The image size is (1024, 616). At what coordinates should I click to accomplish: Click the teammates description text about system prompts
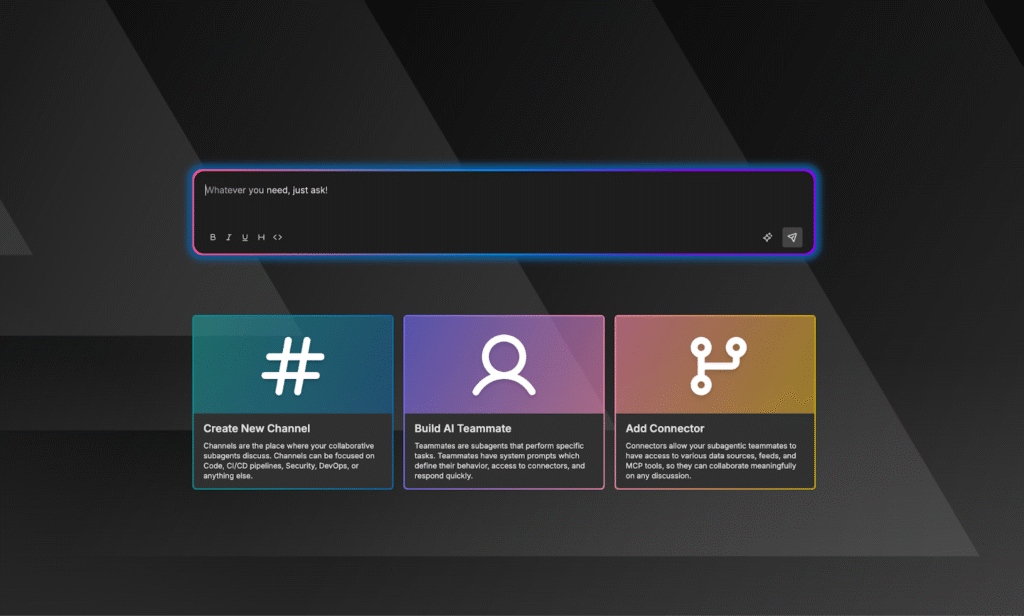pos(499,461)
